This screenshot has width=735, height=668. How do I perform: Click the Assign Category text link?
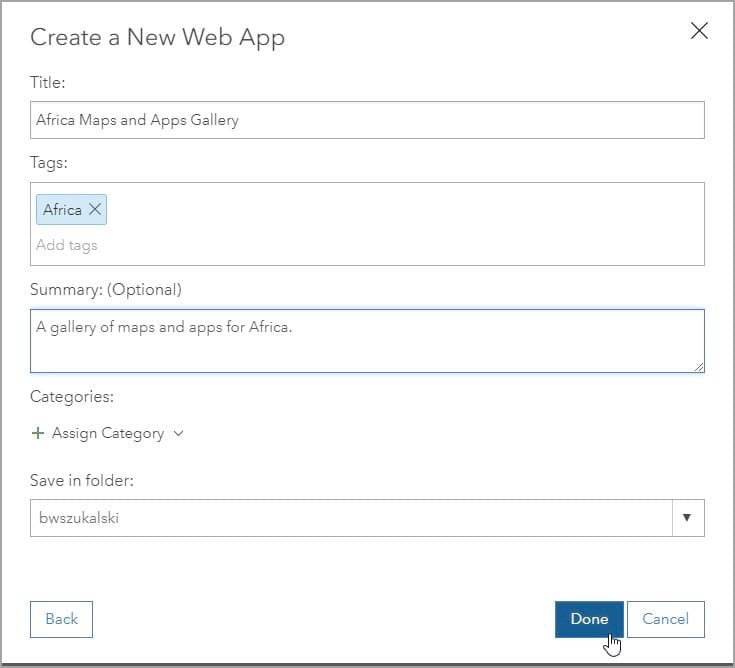108,433
